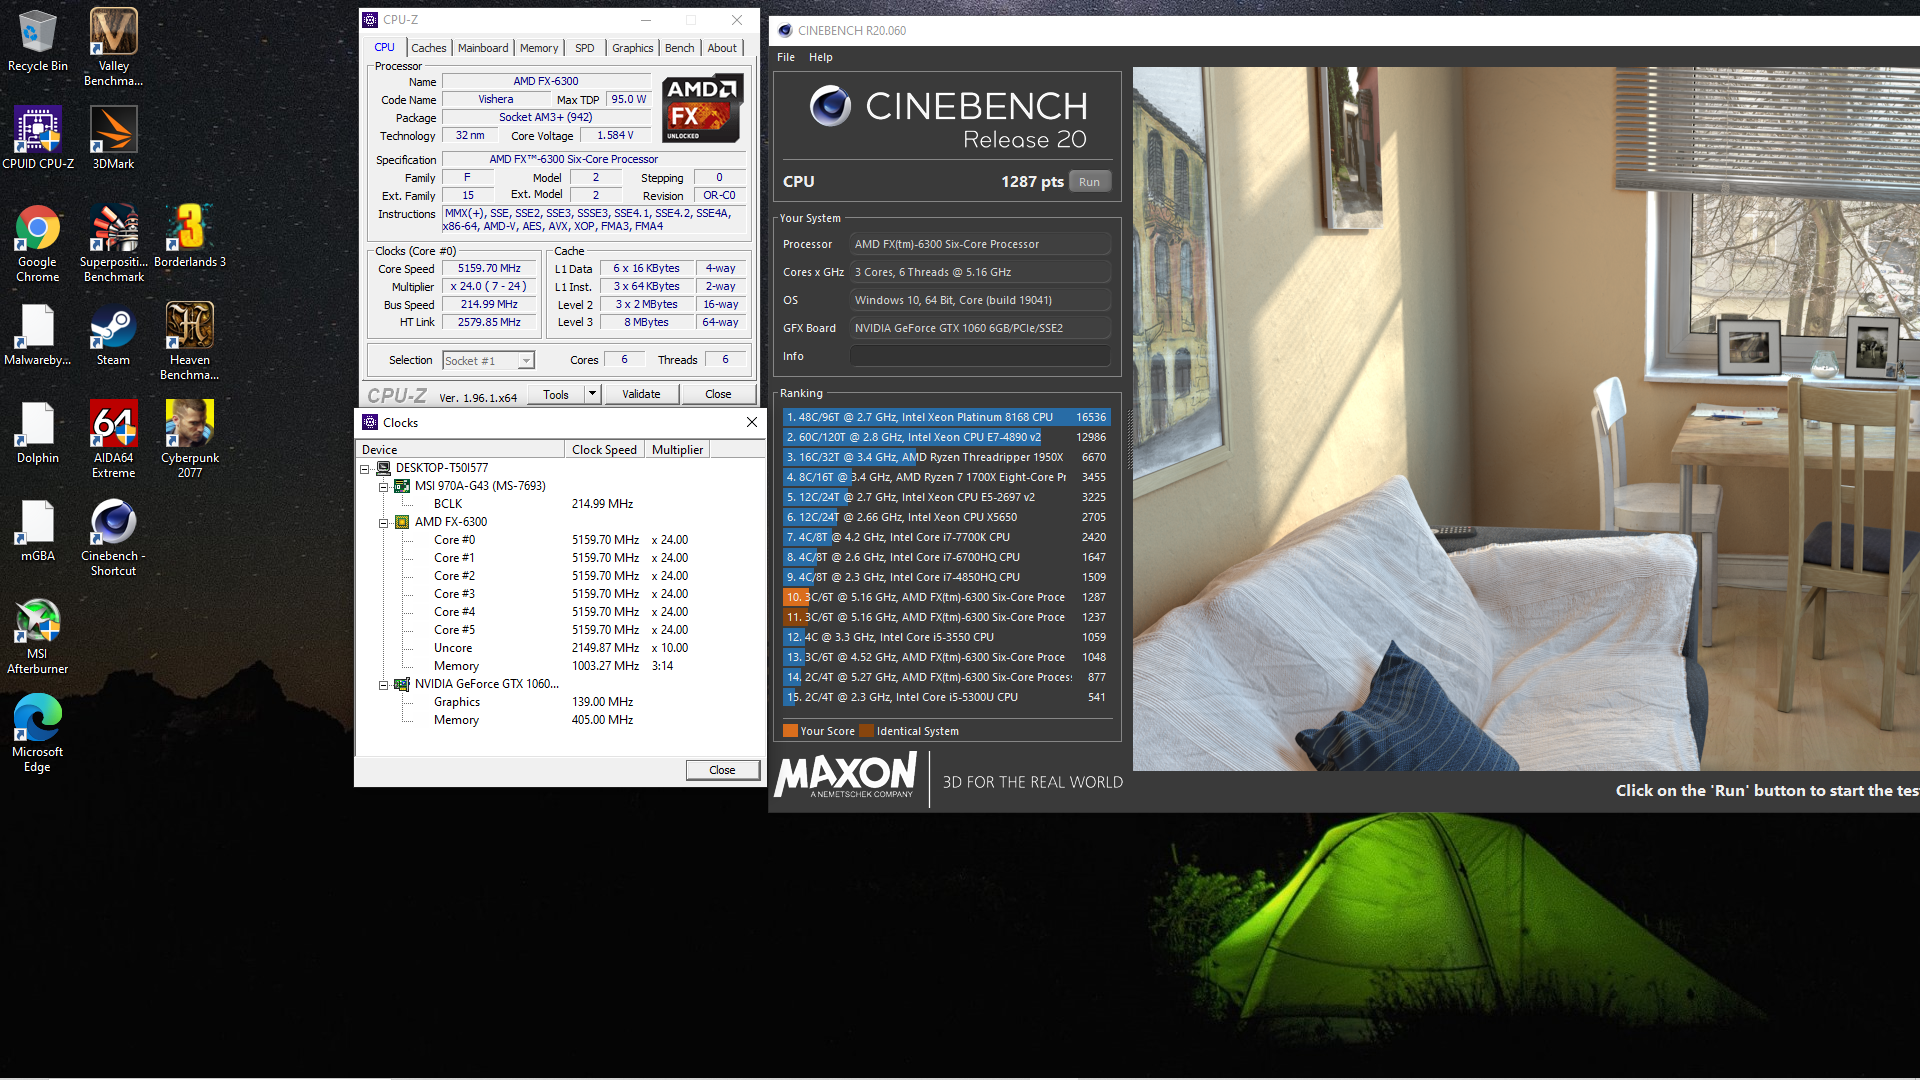Viewport: 1920px width, 1080px height.
Task: Launch 3DMark desktop shortcut
Action: pyautogui.click(x=113, y=138)
